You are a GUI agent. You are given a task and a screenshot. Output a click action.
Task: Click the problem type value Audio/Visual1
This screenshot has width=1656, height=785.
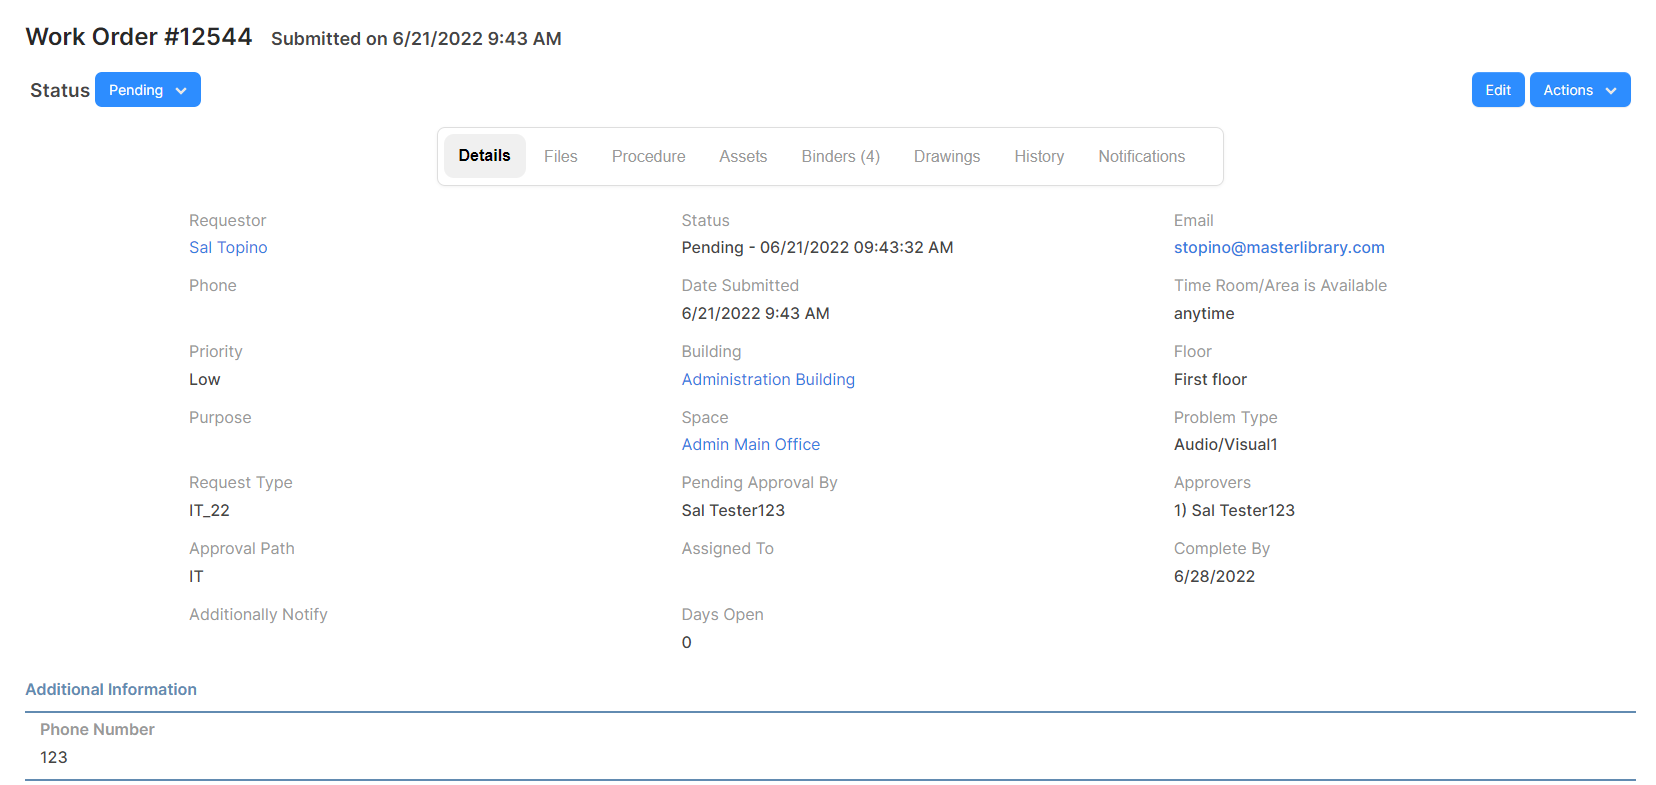[1226, 444]
